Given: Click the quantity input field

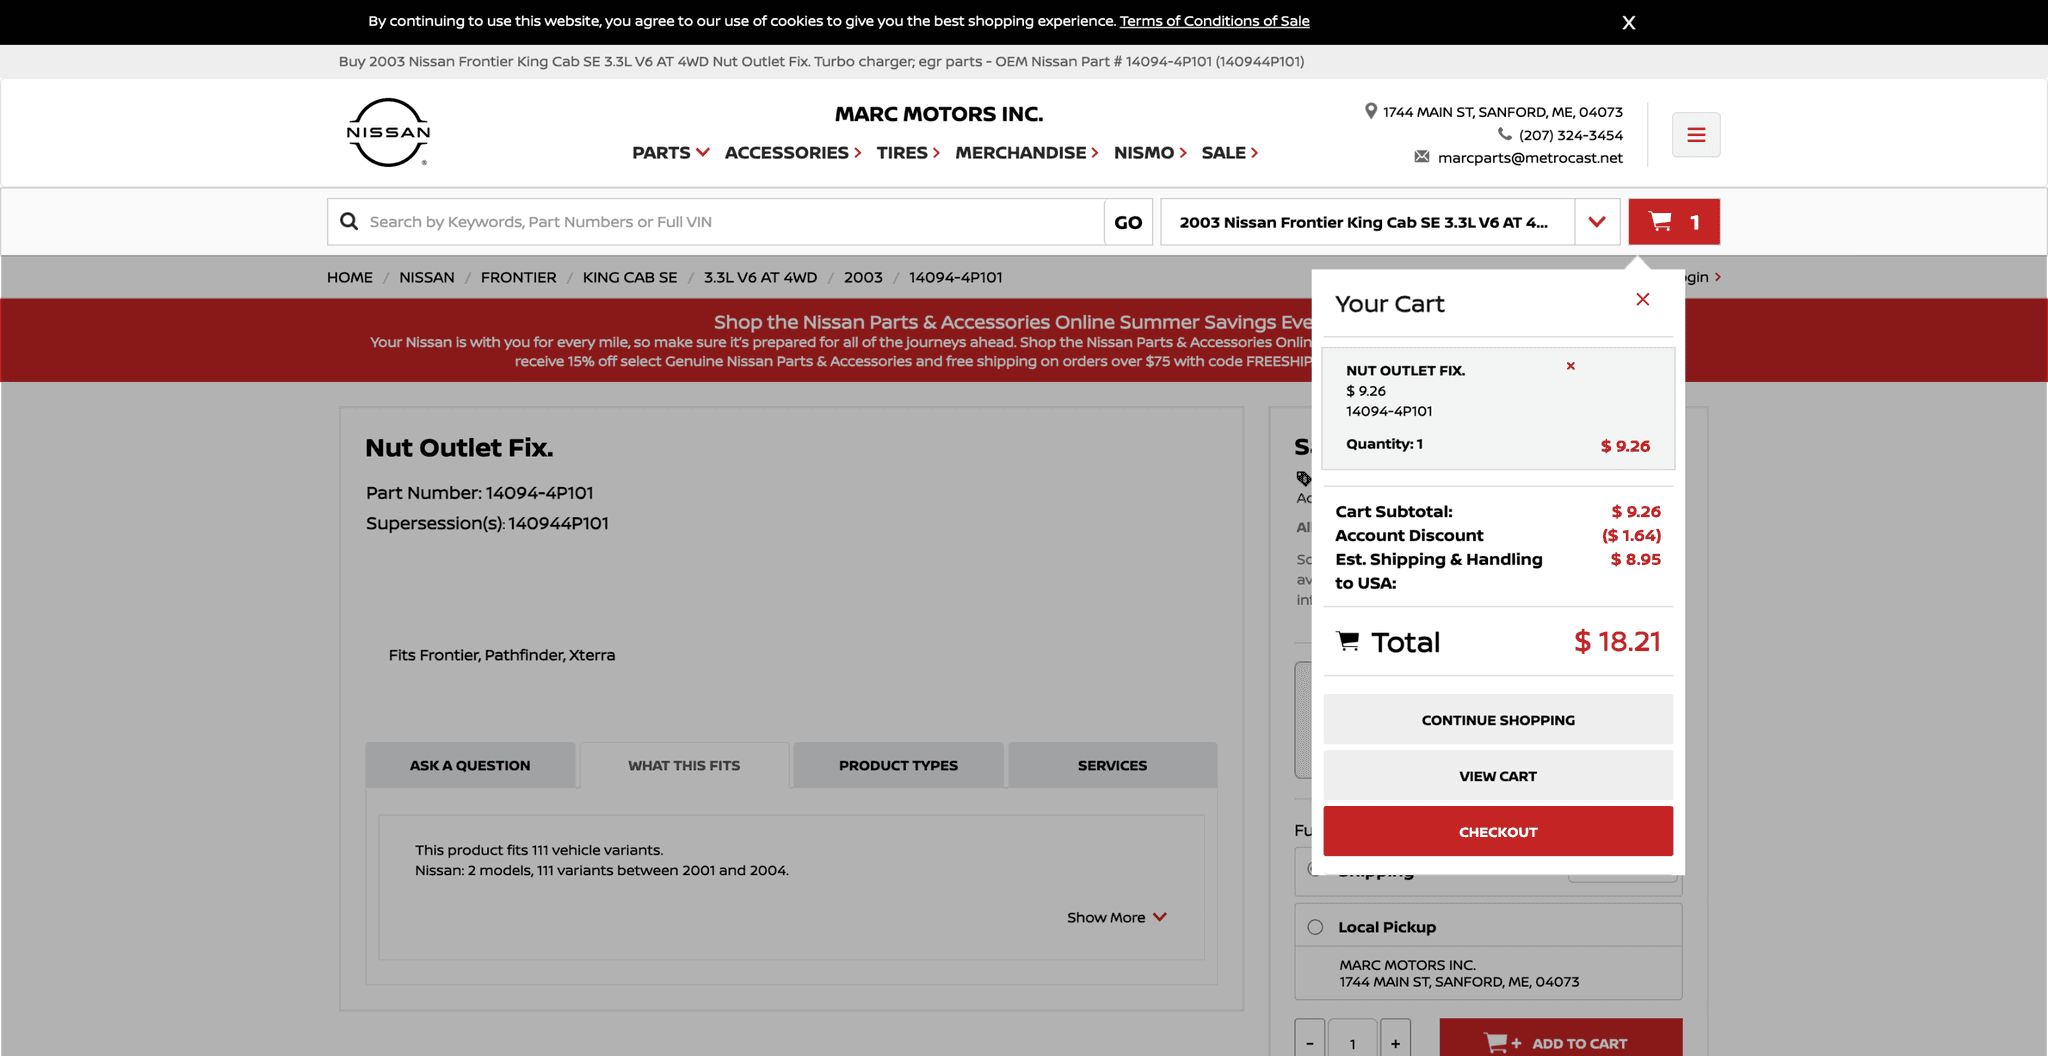Looking at the screenshot, I should coord(1352,1040).
